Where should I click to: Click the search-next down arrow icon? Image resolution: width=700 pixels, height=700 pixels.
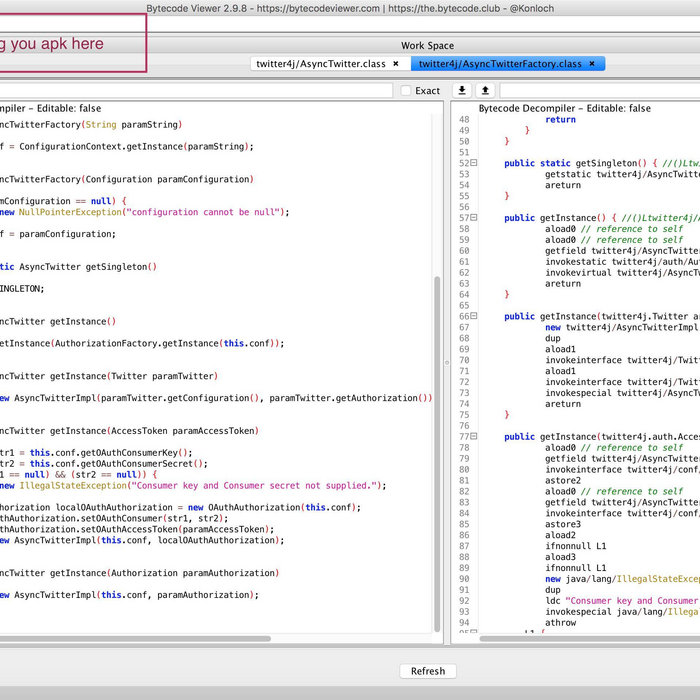[x=462, y=90]
